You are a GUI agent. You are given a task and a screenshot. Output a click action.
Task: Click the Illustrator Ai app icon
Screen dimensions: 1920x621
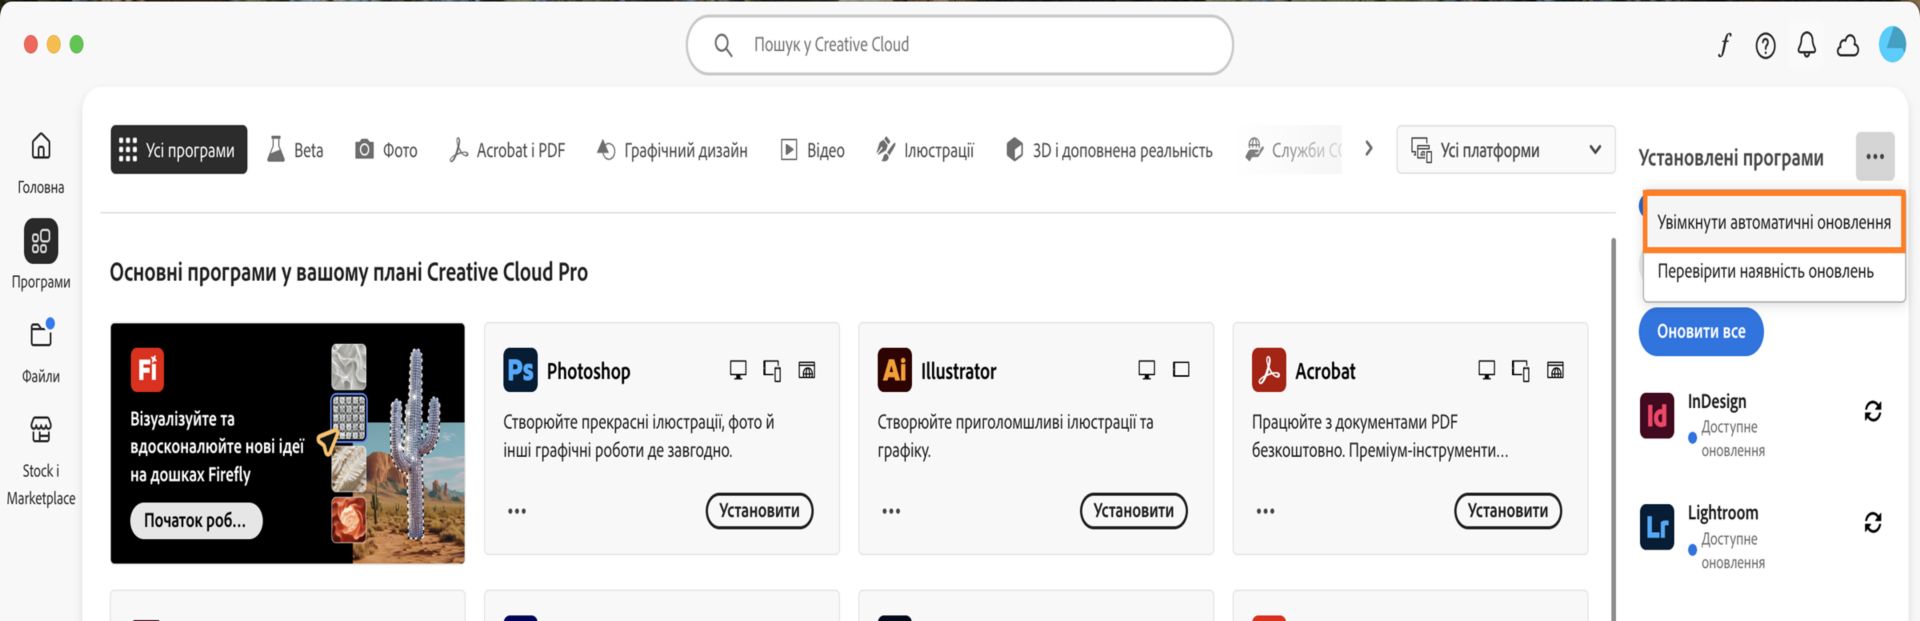coord(894,370)
